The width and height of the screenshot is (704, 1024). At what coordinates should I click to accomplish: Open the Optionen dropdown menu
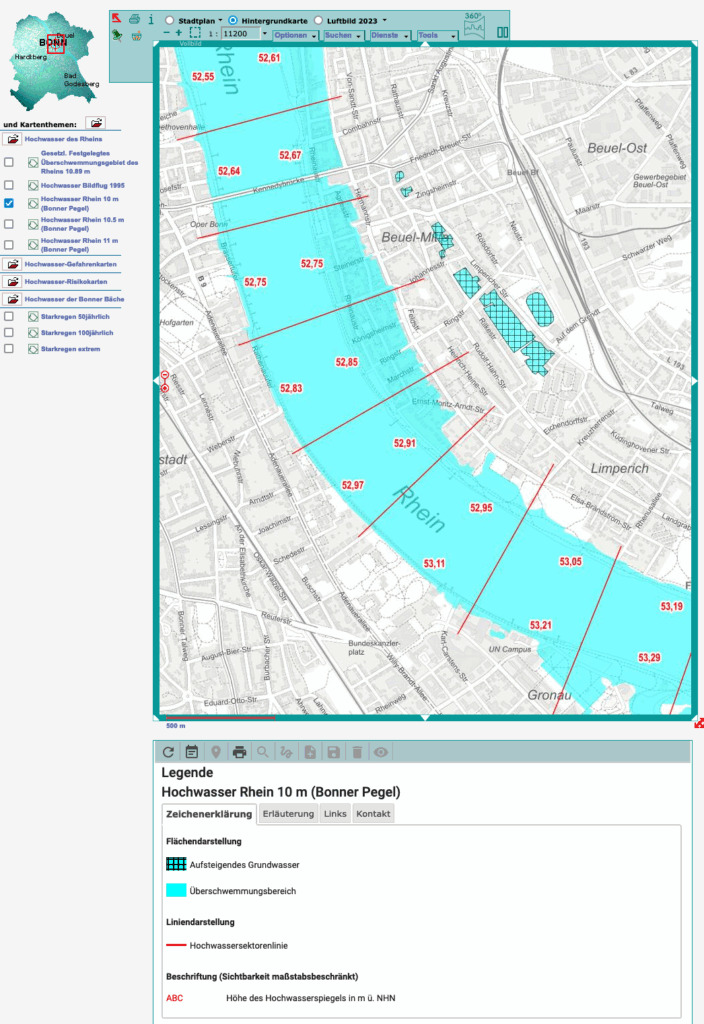pyautogui.click(x=295, y=34)
